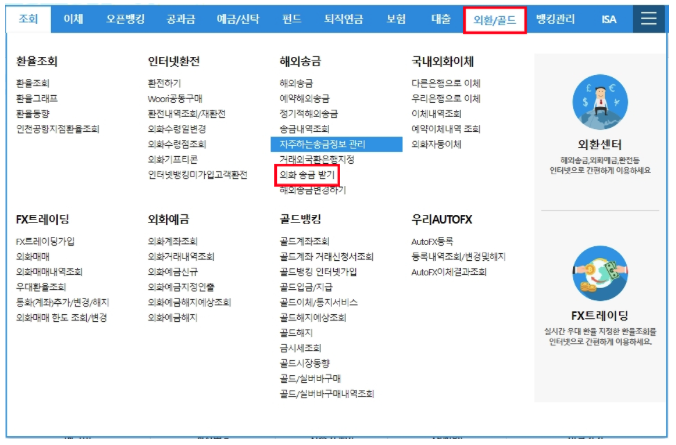Open 예약이체내역 조회

[446, 129]
